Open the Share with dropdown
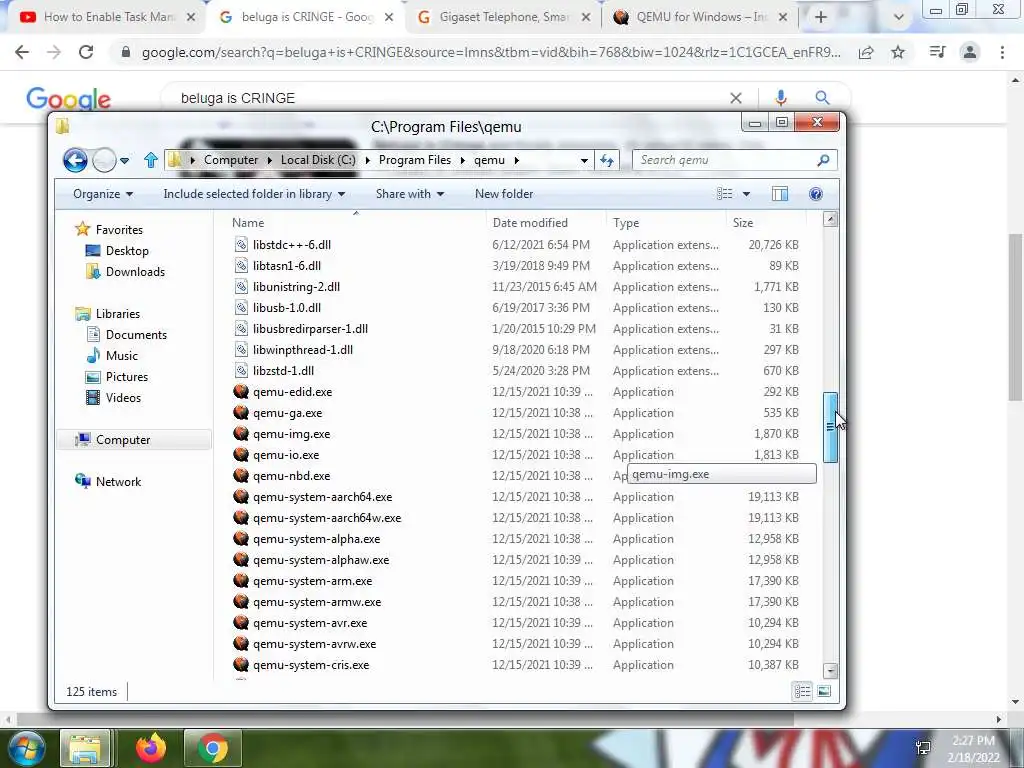1024x768 pixels. pos(409,194)
